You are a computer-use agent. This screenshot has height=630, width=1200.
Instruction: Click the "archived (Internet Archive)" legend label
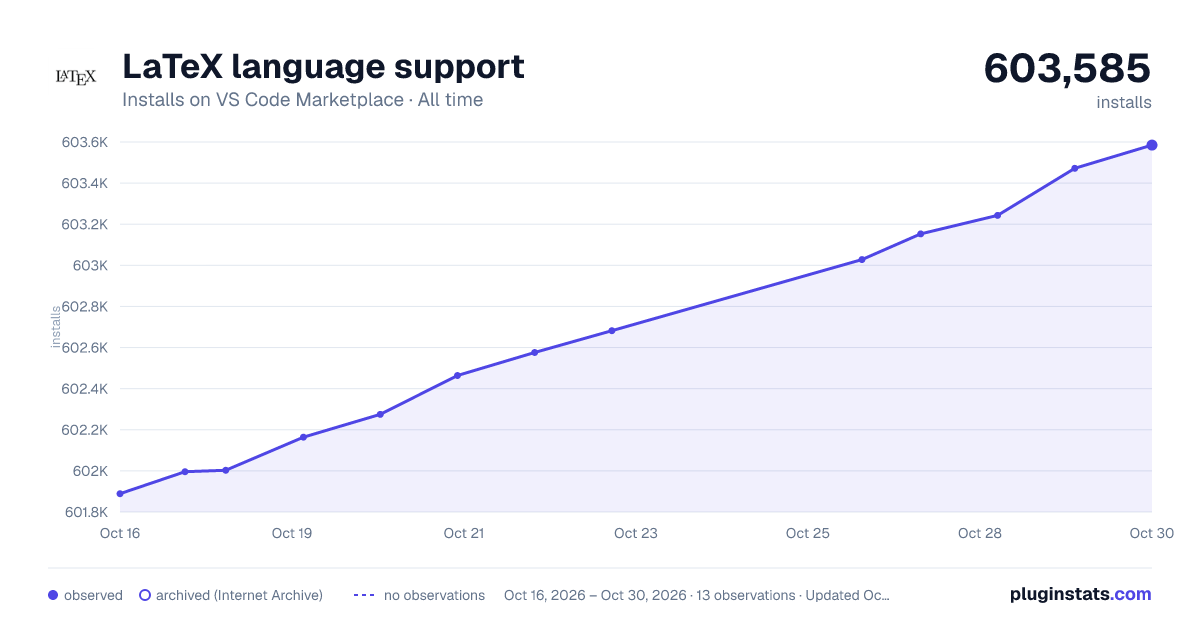(x=239, y=595)
